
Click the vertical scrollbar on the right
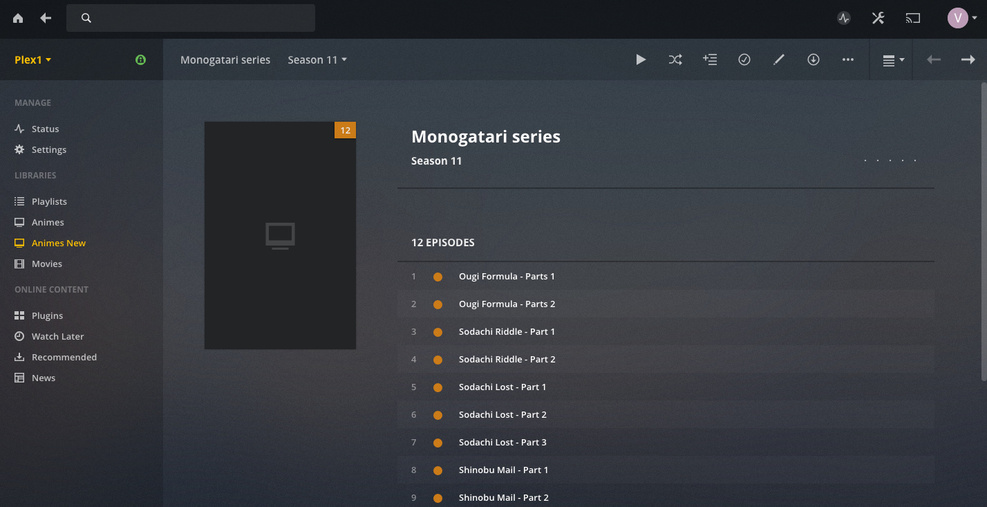pos(984,231)
